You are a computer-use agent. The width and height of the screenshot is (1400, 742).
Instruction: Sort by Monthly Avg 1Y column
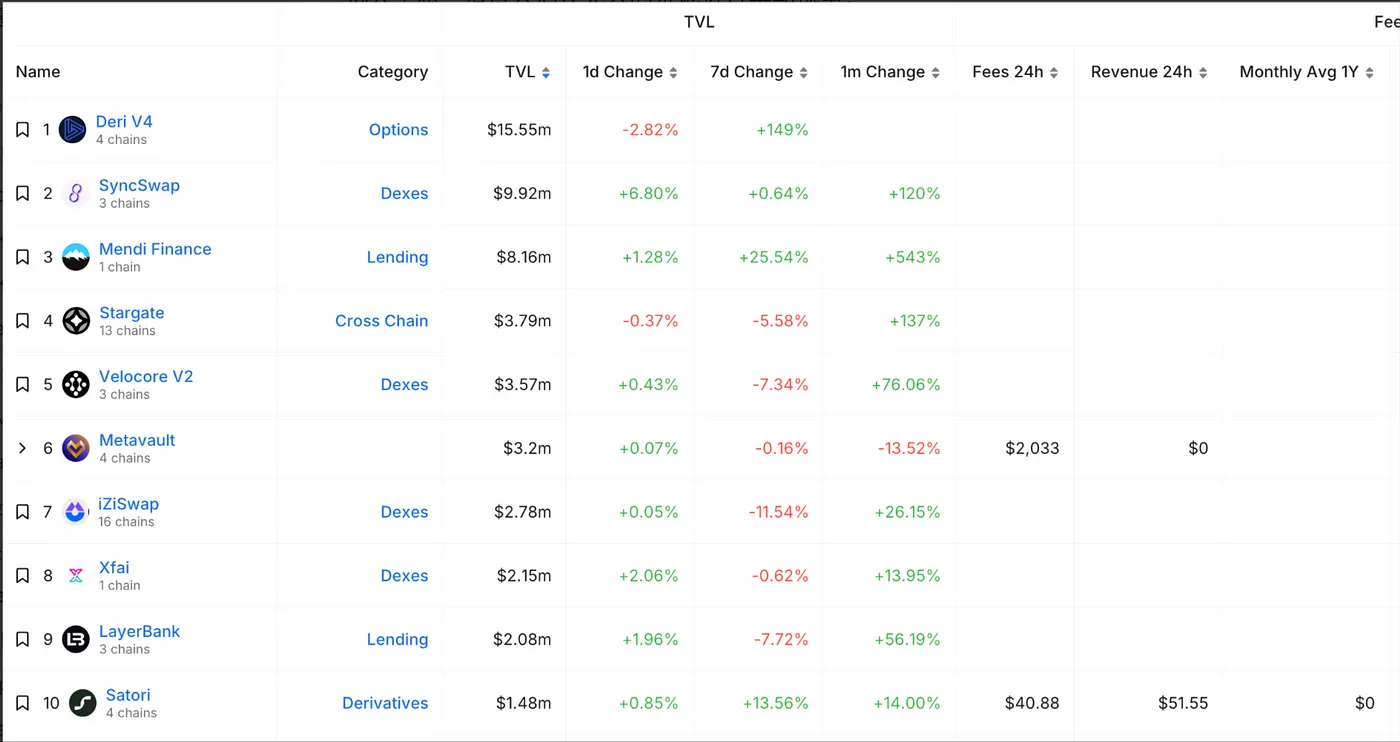[1306, 72]
